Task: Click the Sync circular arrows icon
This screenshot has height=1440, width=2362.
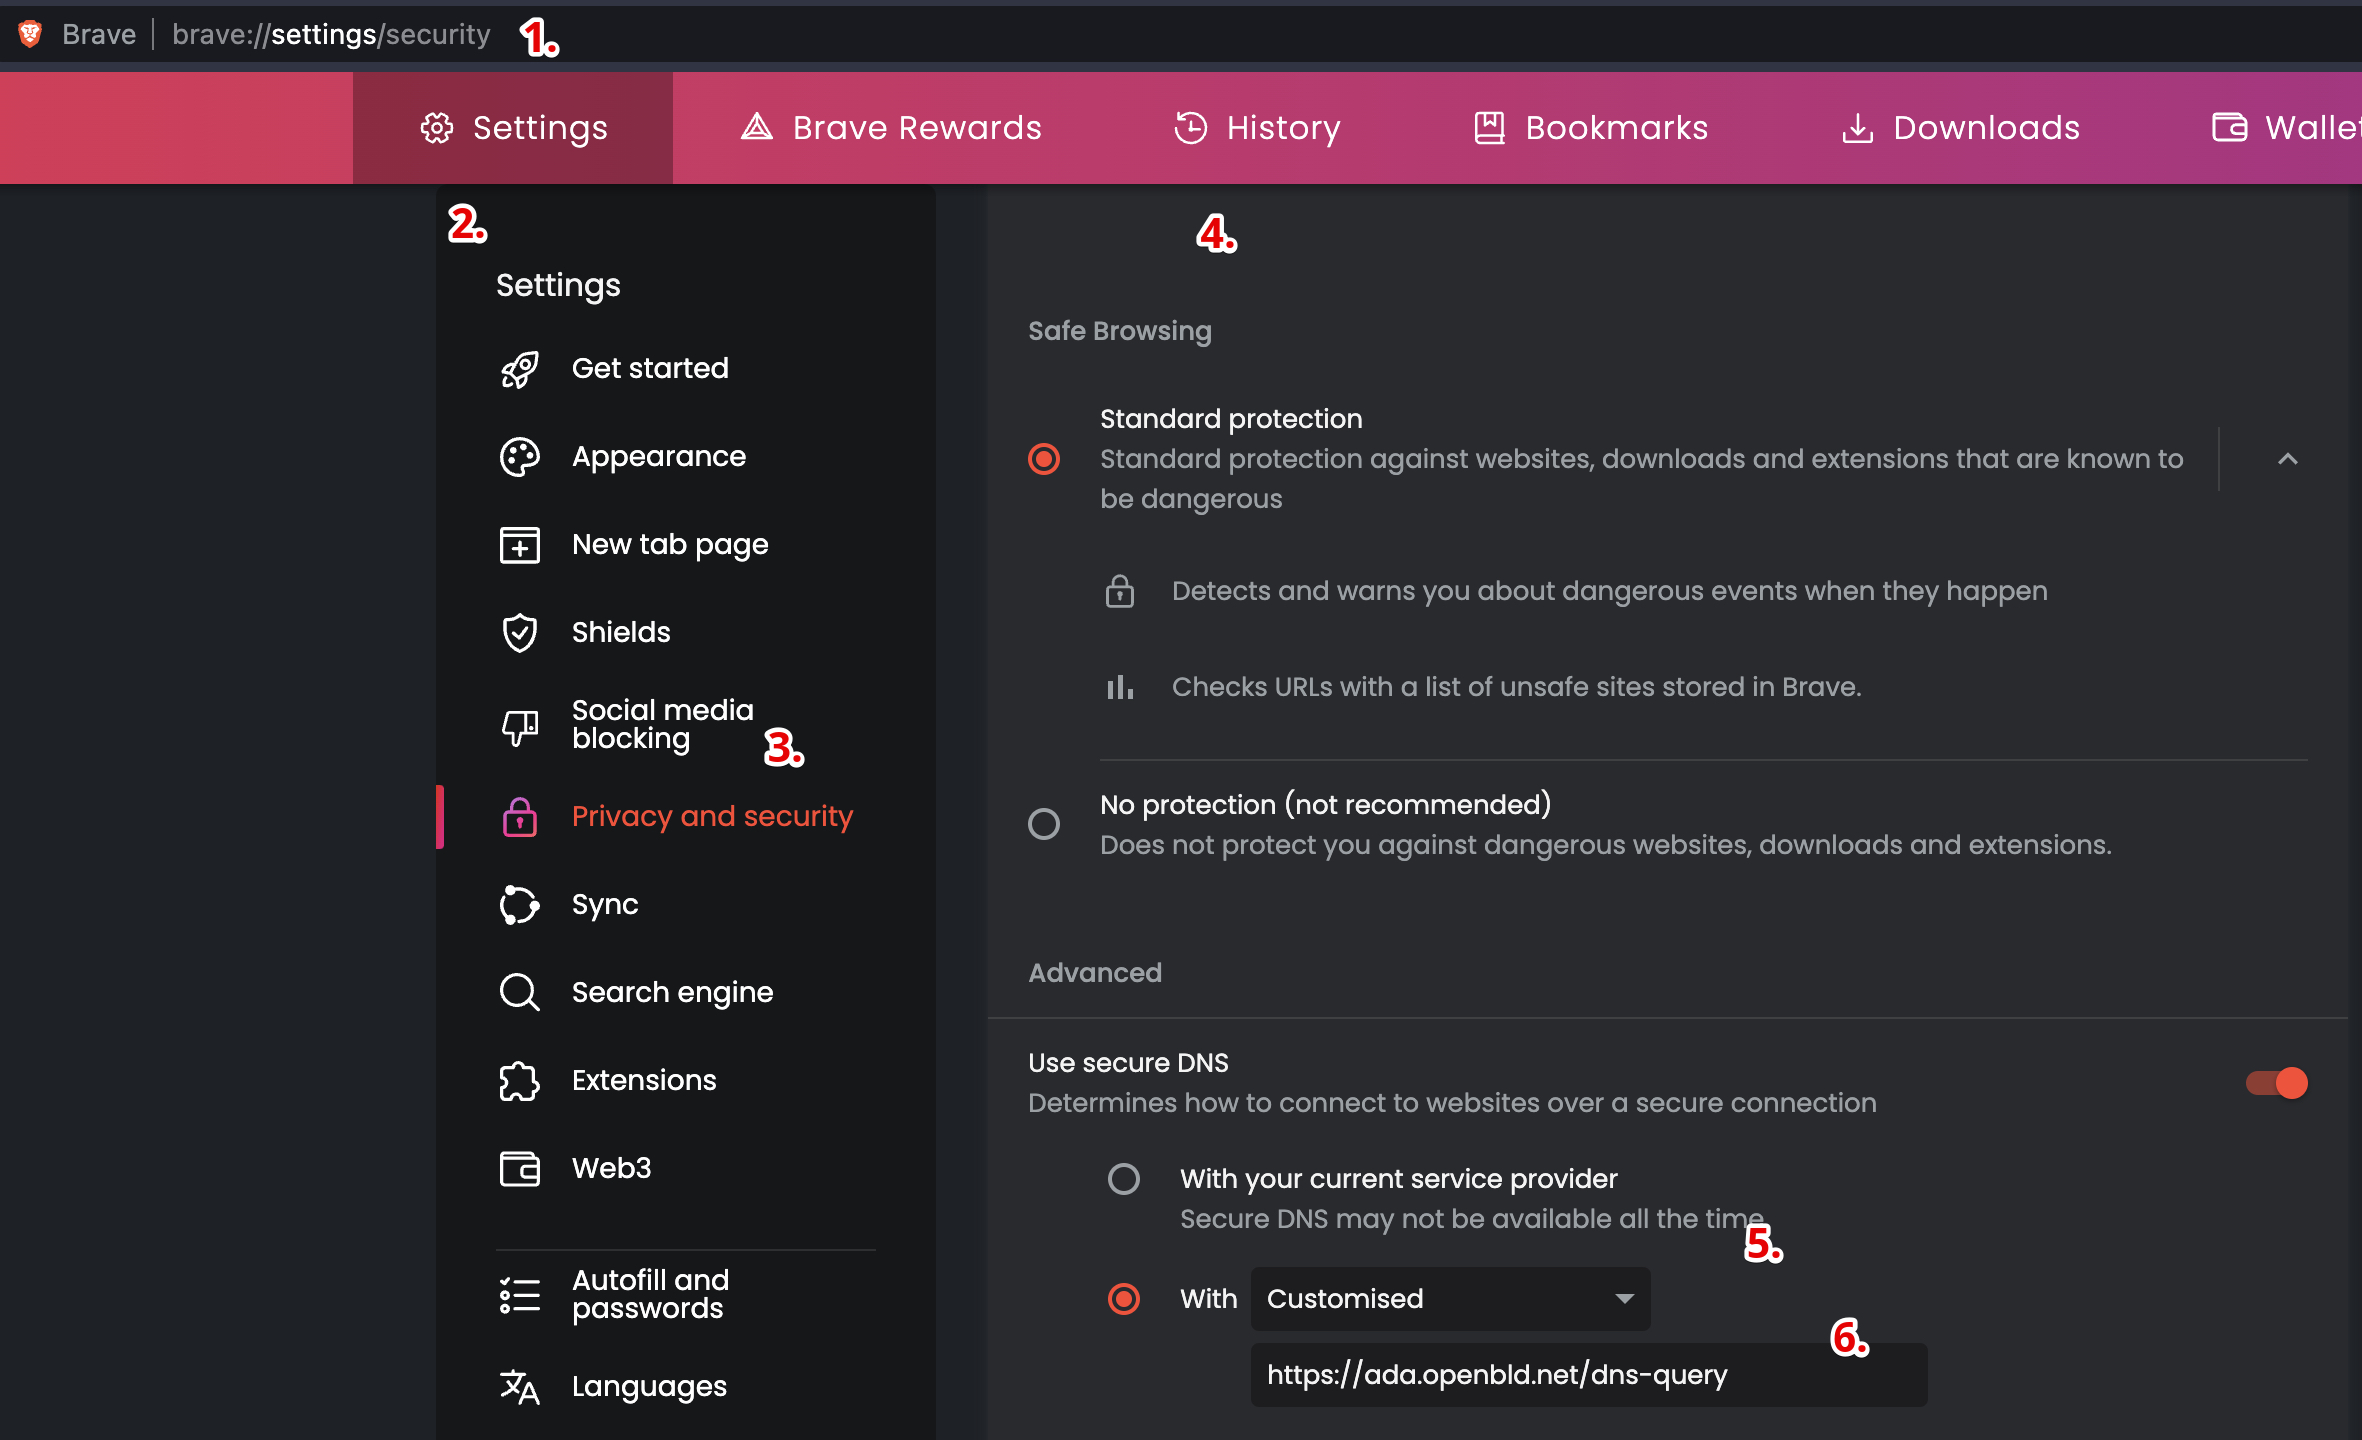Action: [520, 905]
